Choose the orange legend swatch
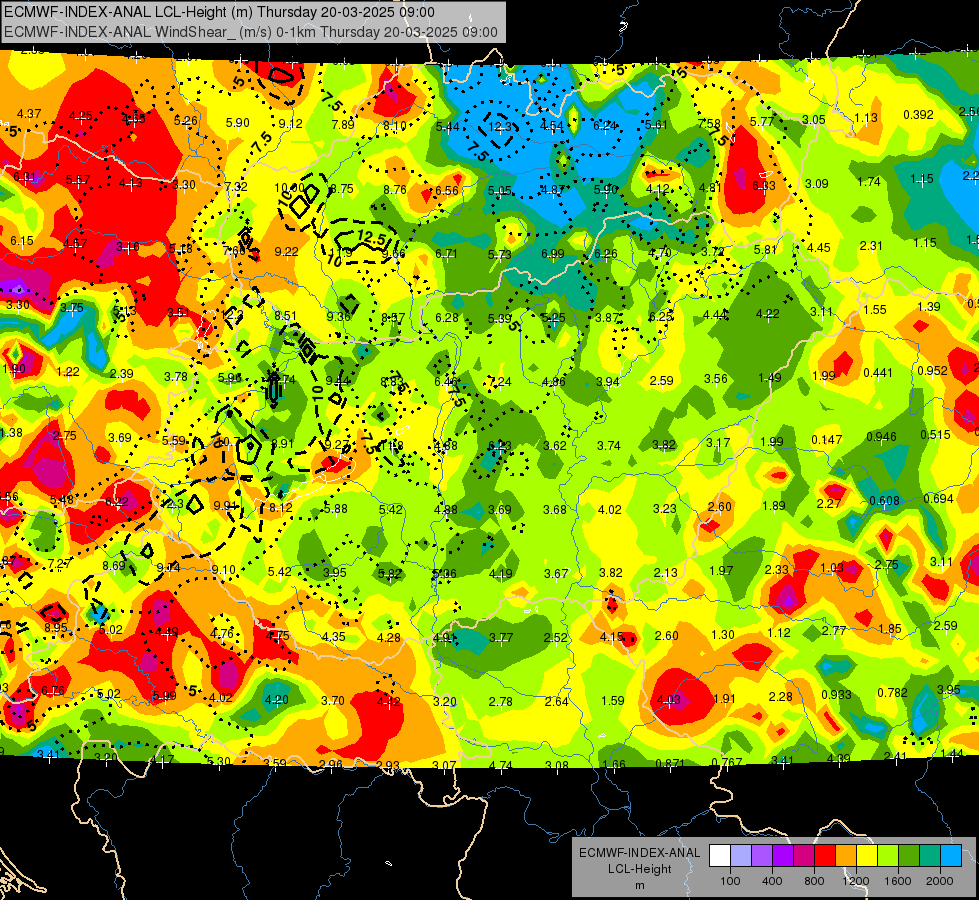This screenshot has width=979, height=900. pyautogui.click(x=845, y=856)
